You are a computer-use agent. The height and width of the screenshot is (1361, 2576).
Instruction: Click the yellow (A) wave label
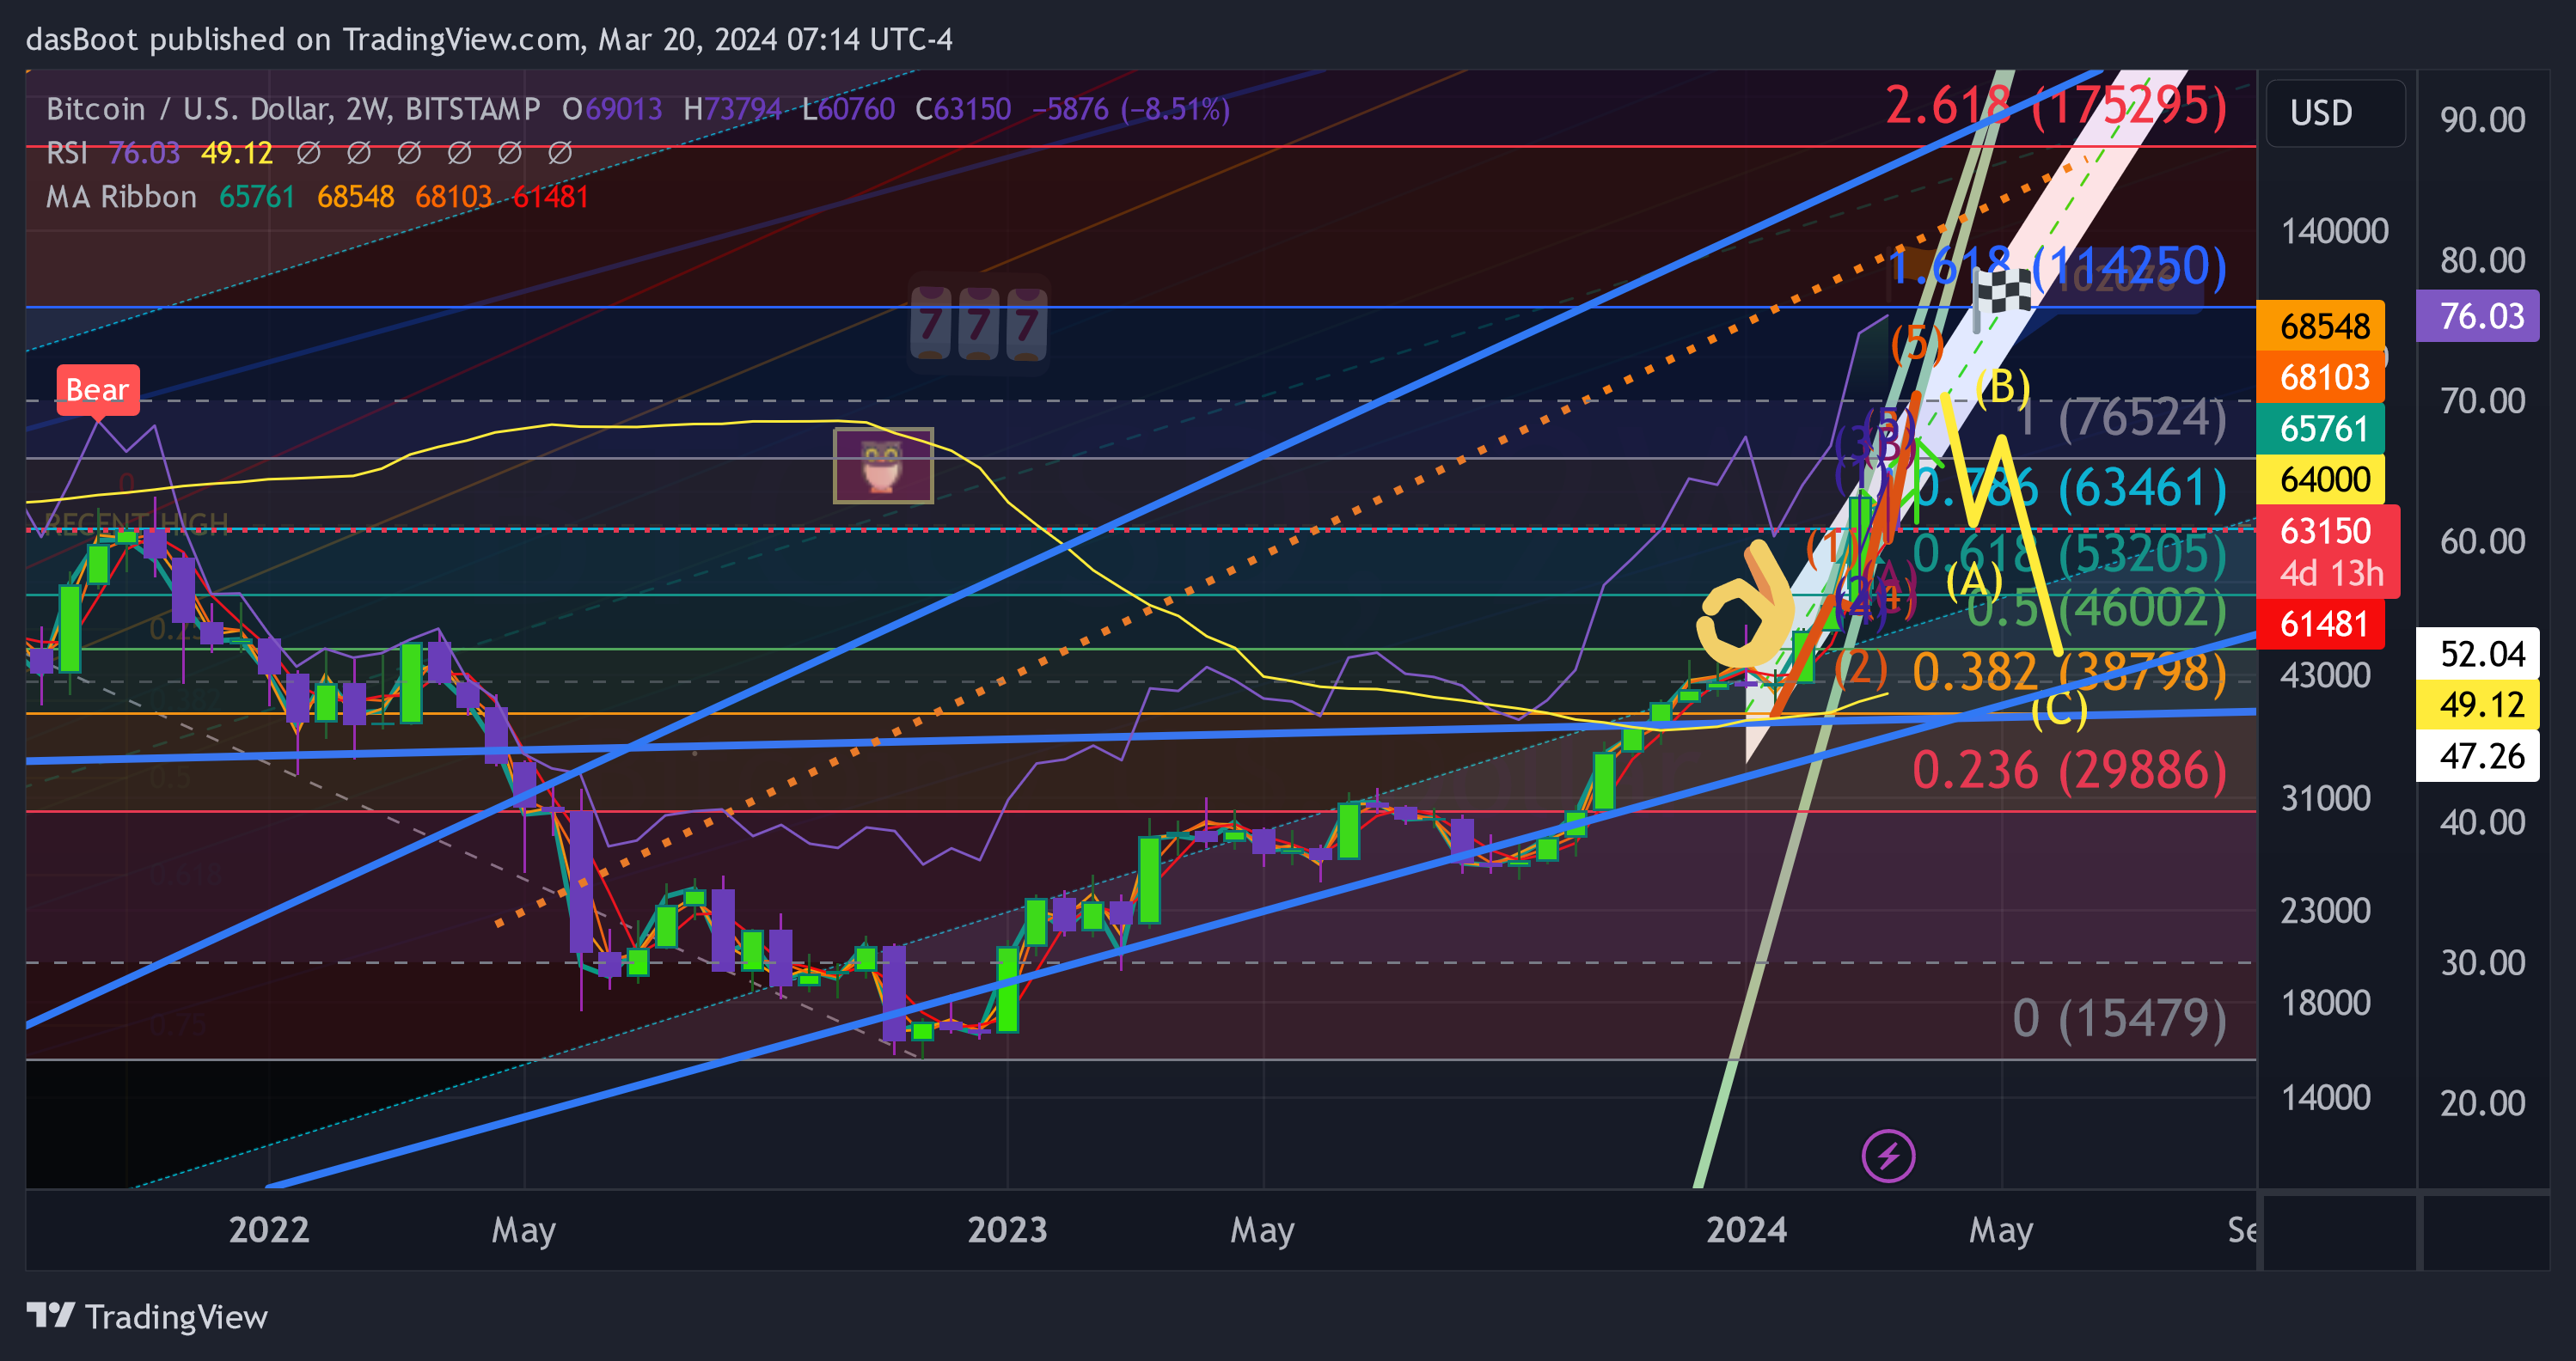click(x=1974, y=580)
